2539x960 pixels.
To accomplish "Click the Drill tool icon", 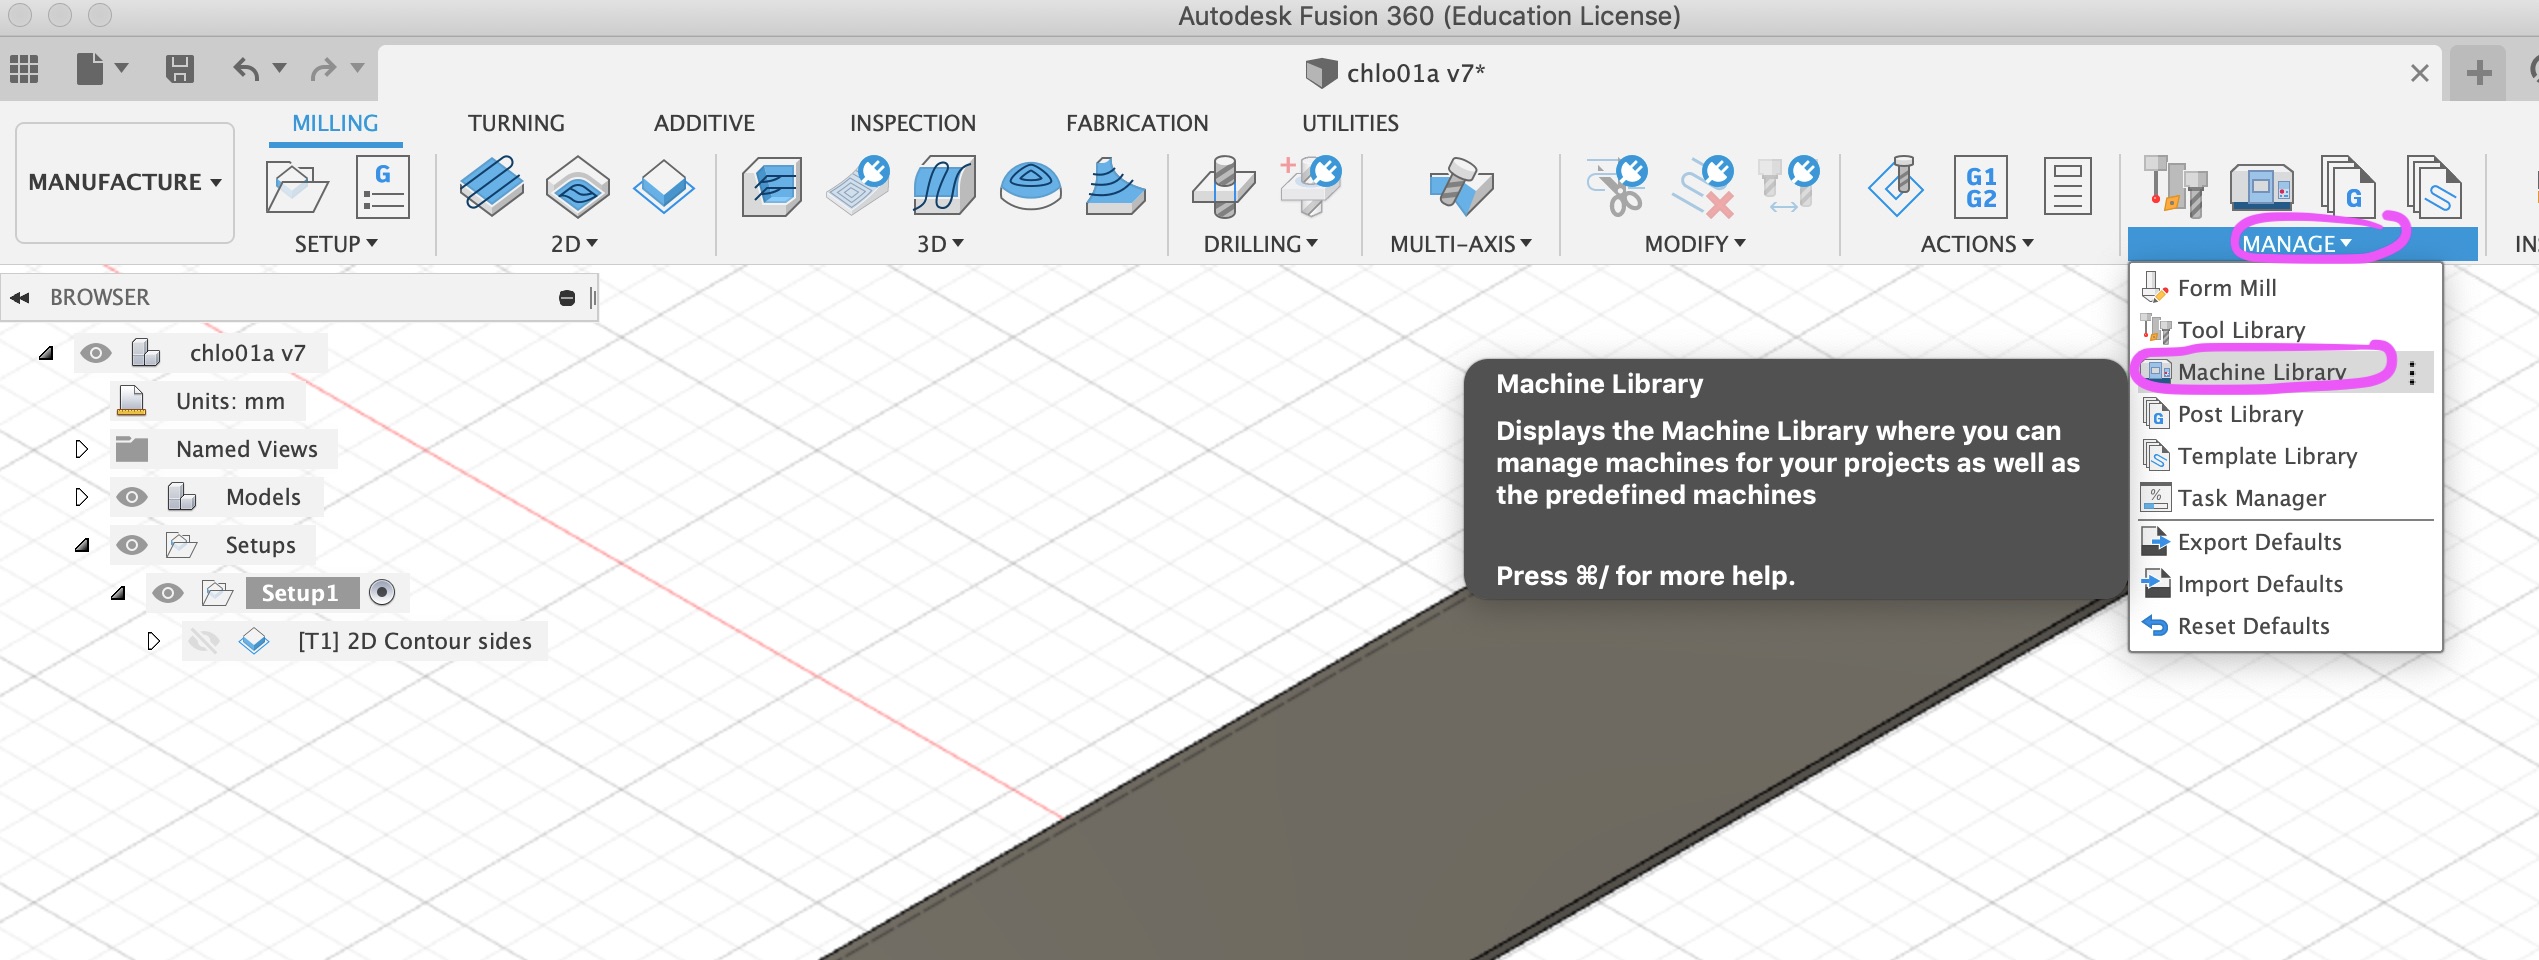I will pyautogui.click(x=1223, y=186).
